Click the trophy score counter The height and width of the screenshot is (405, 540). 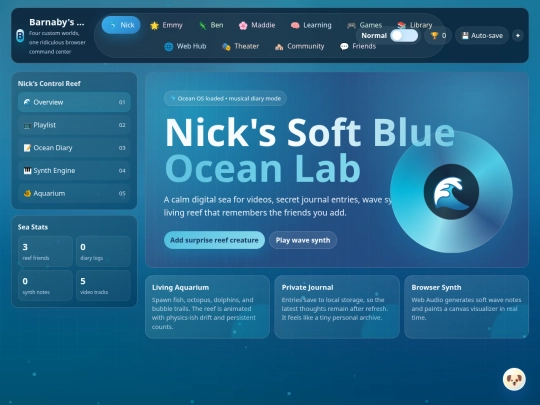(438, 35)
